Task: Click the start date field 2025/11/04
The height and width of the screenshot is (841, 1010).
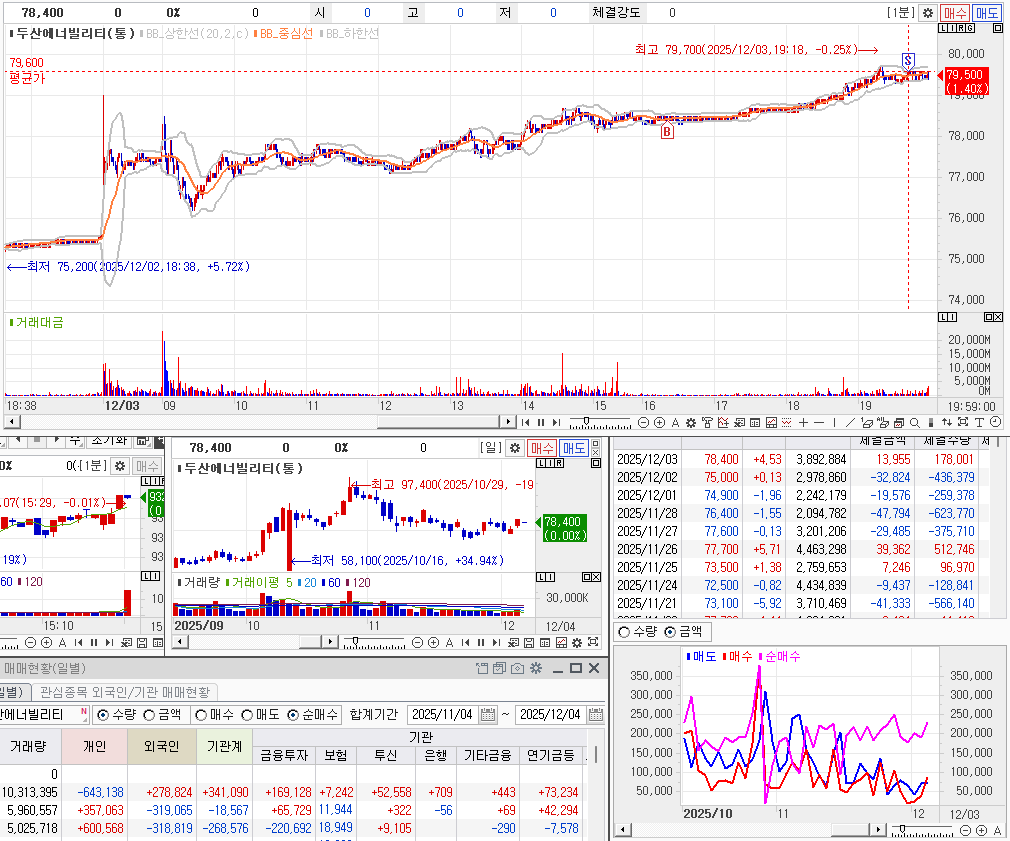Action: (443, 715)
